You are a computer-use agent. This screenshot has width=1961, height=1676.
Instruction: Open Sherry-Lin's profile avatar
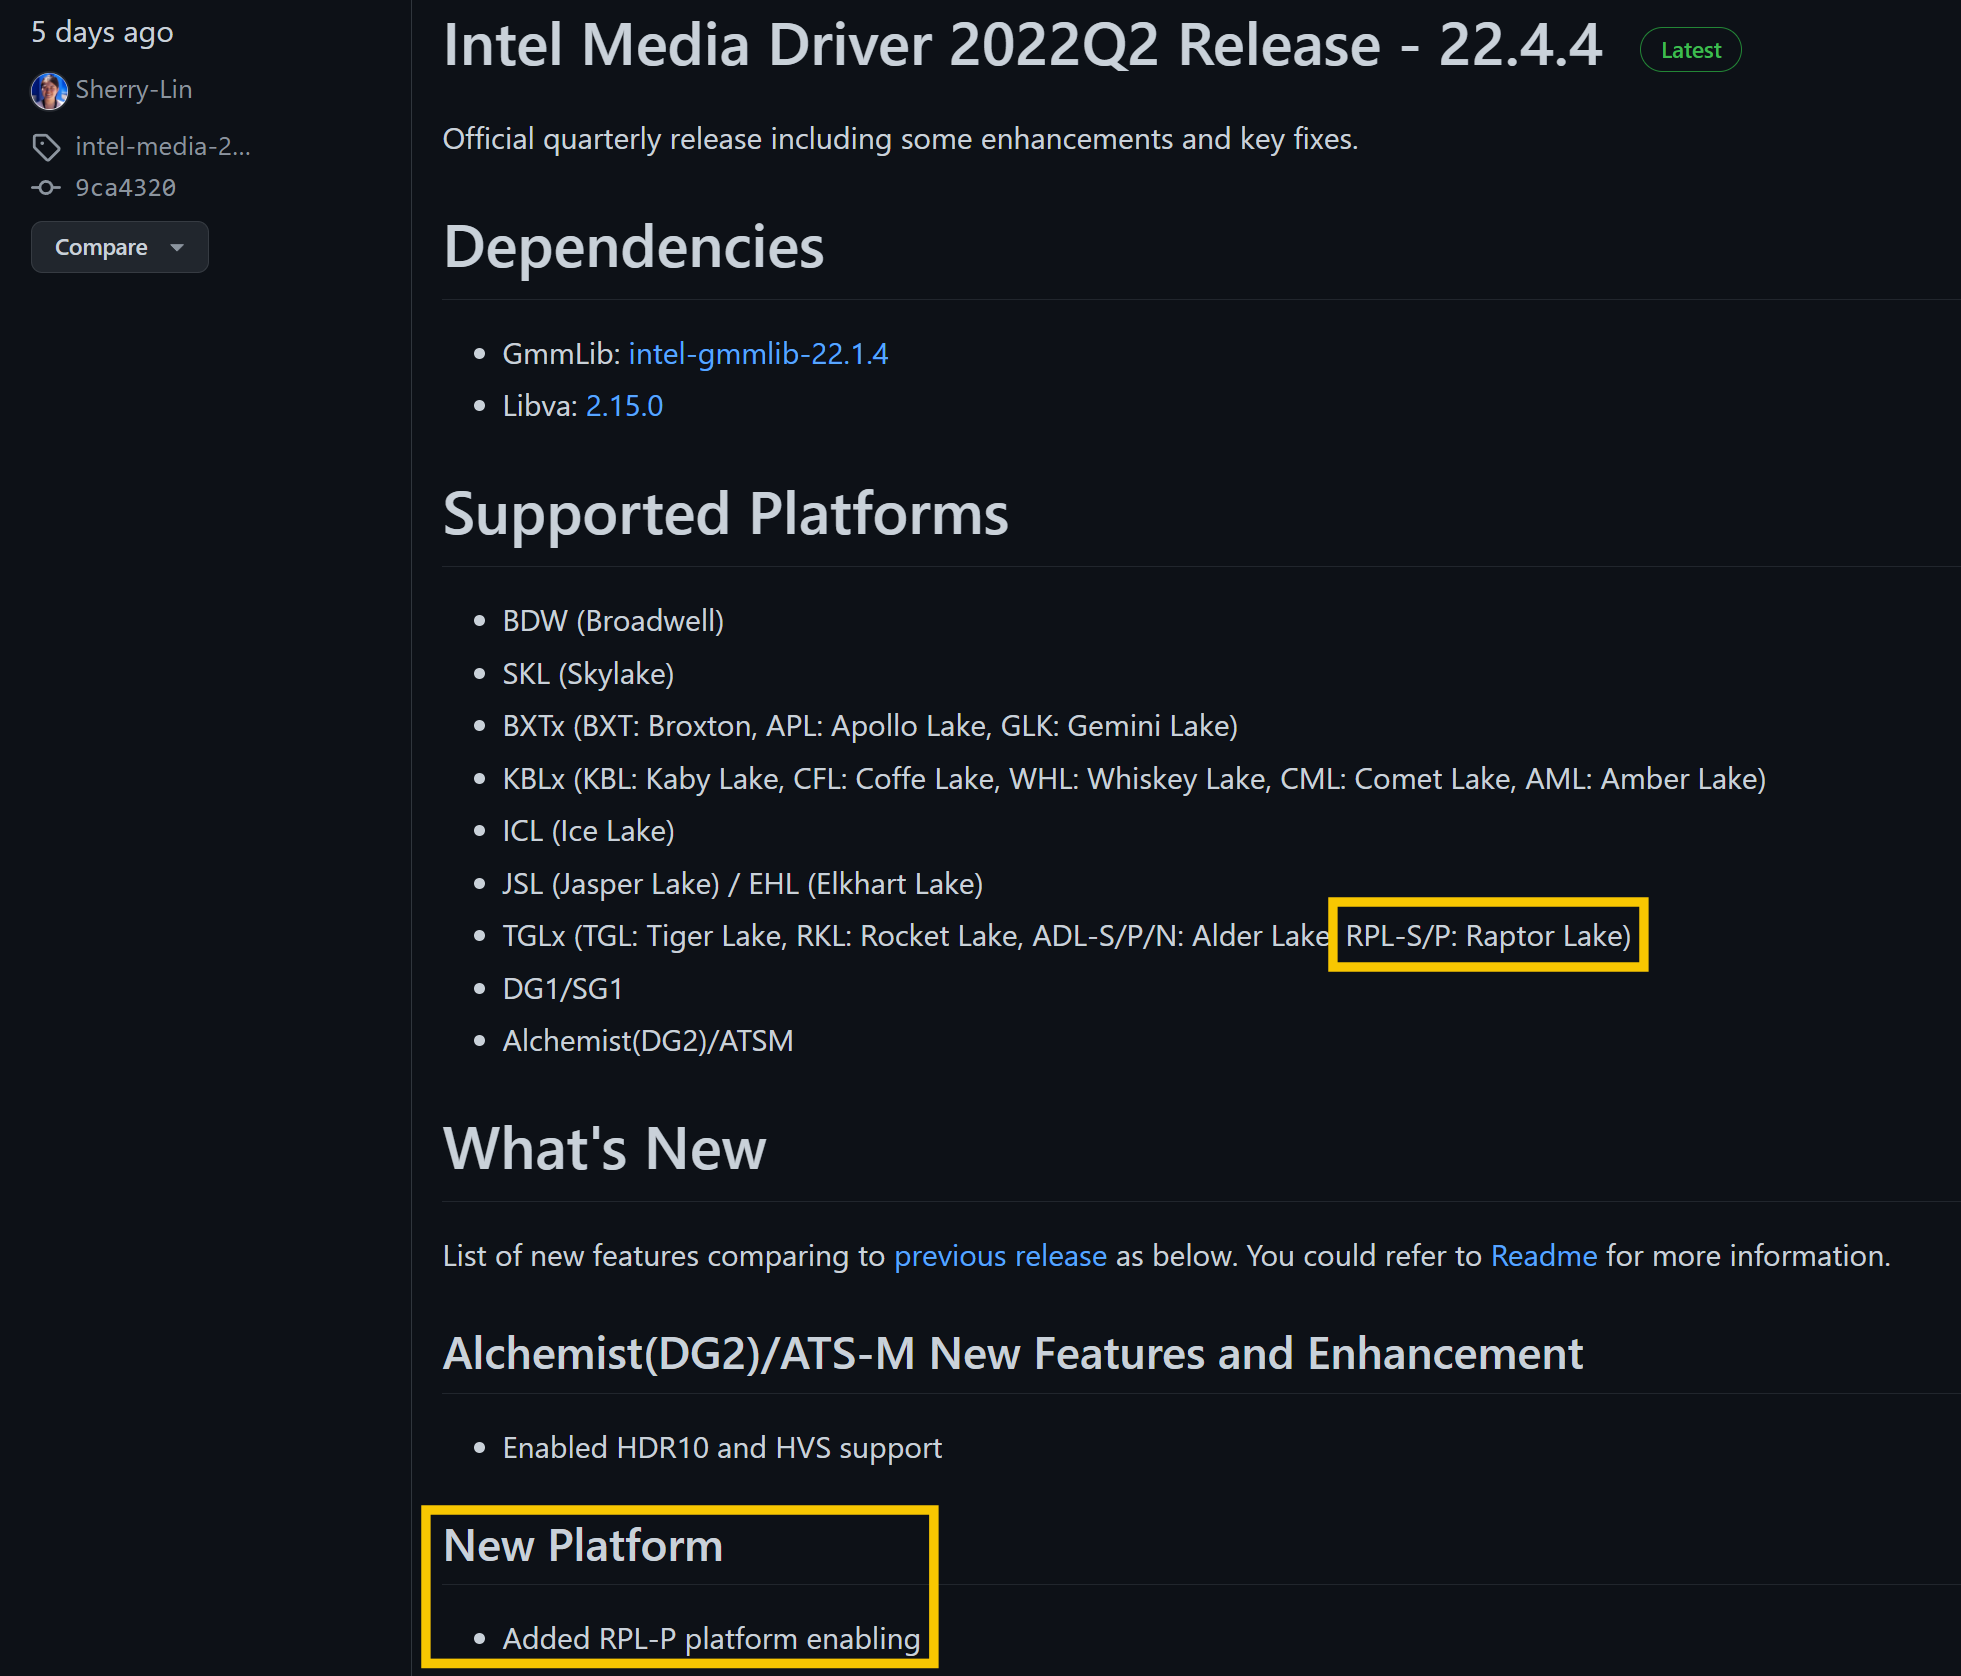coord(48,90)
